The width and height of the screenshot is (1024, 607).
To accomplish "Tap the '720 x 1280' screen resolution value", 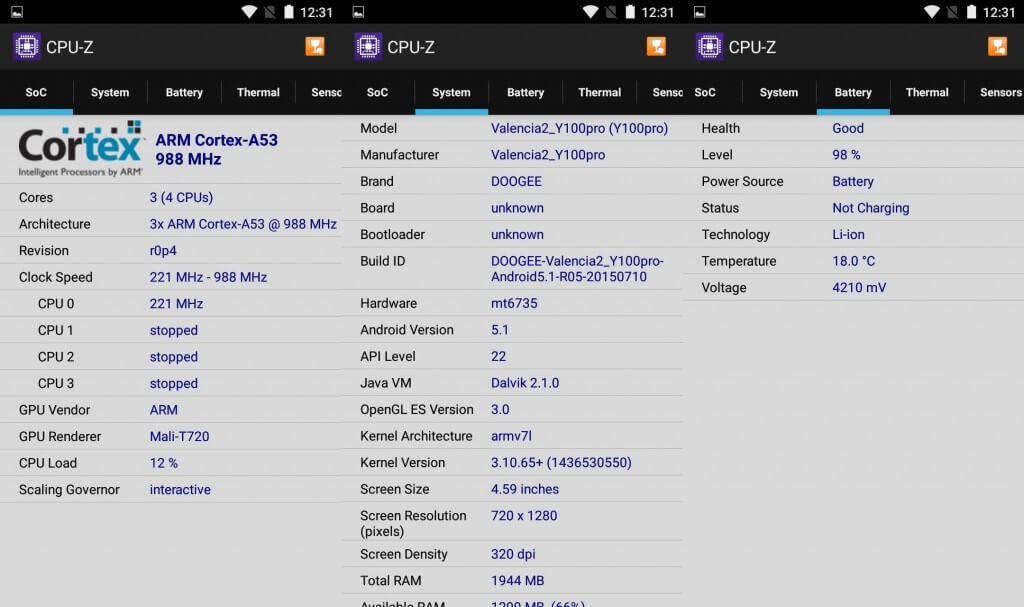I will point(524,516).
